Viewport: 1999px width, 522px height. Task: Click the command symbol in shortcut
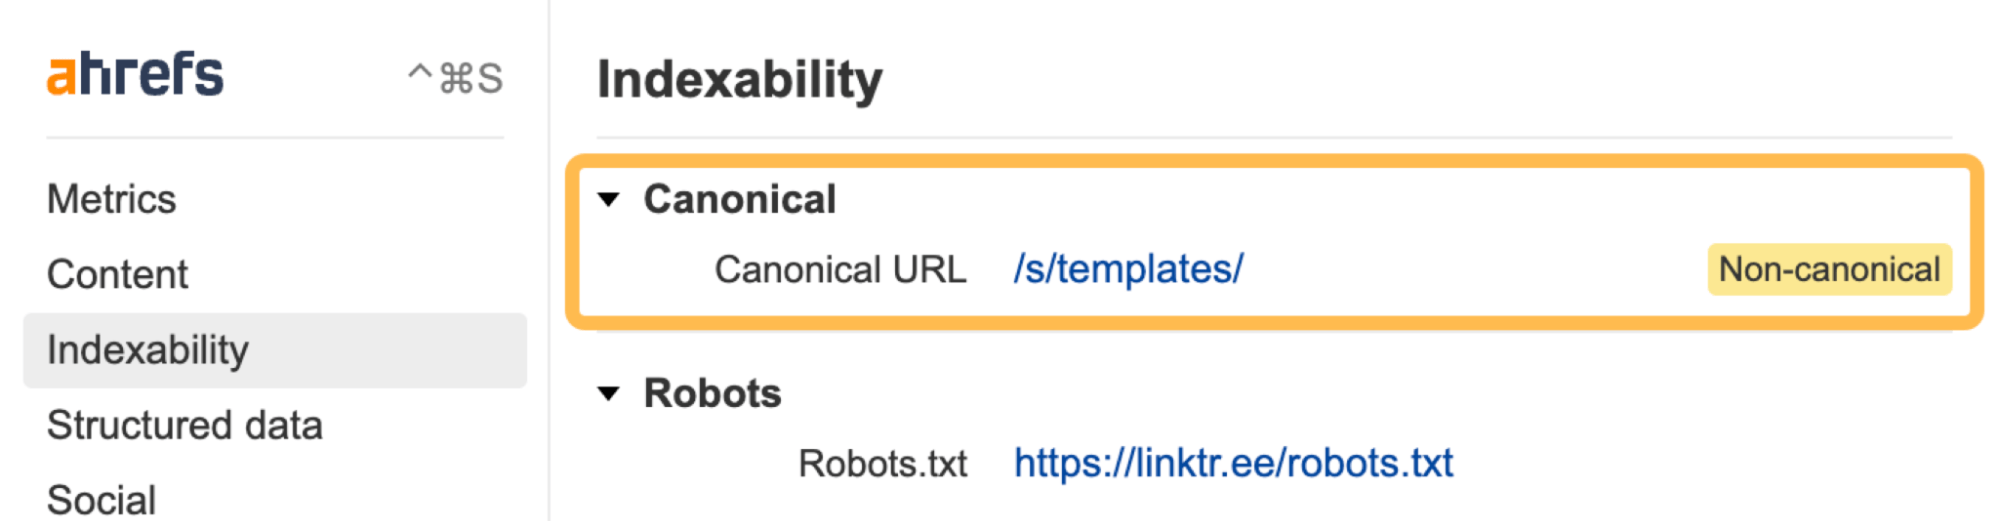tap(456, 78)
